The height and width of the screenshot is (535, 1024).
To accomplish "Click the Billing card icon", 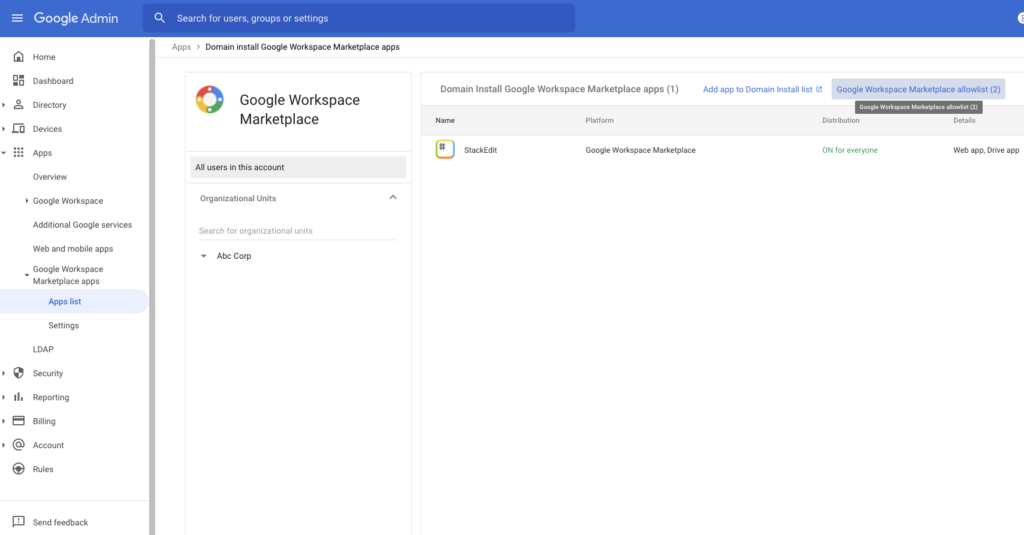I will click(18, 421).
